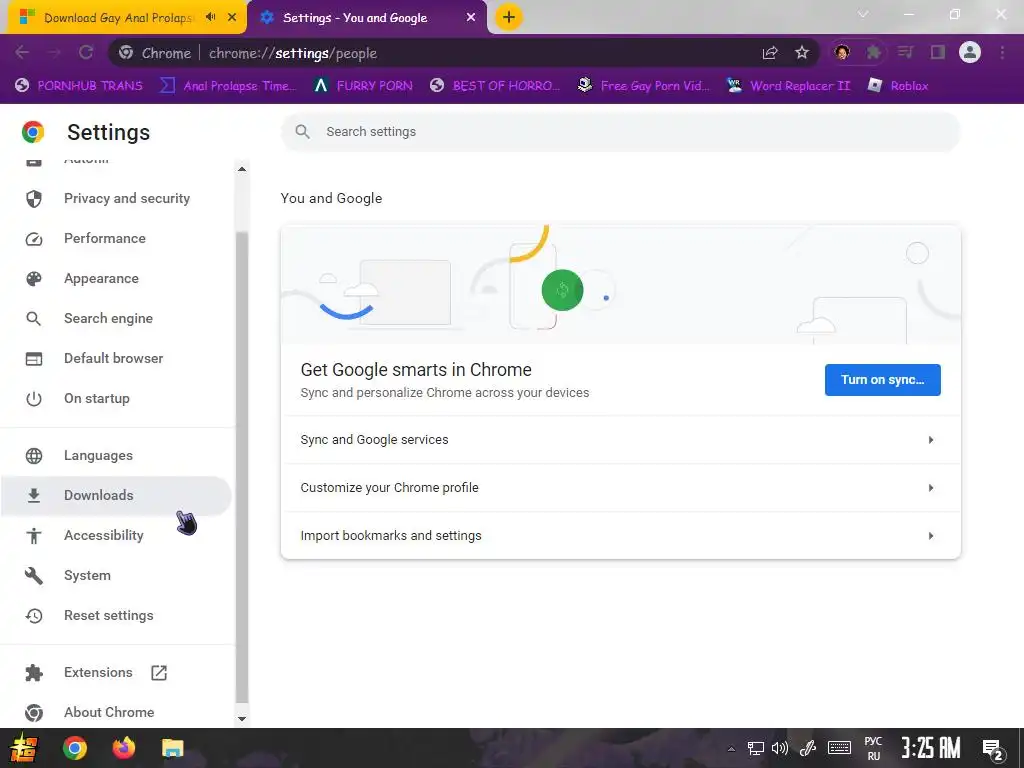Open the Windows Start button
Viewport: 1024px width, 768px height.
tap(24, 748)
